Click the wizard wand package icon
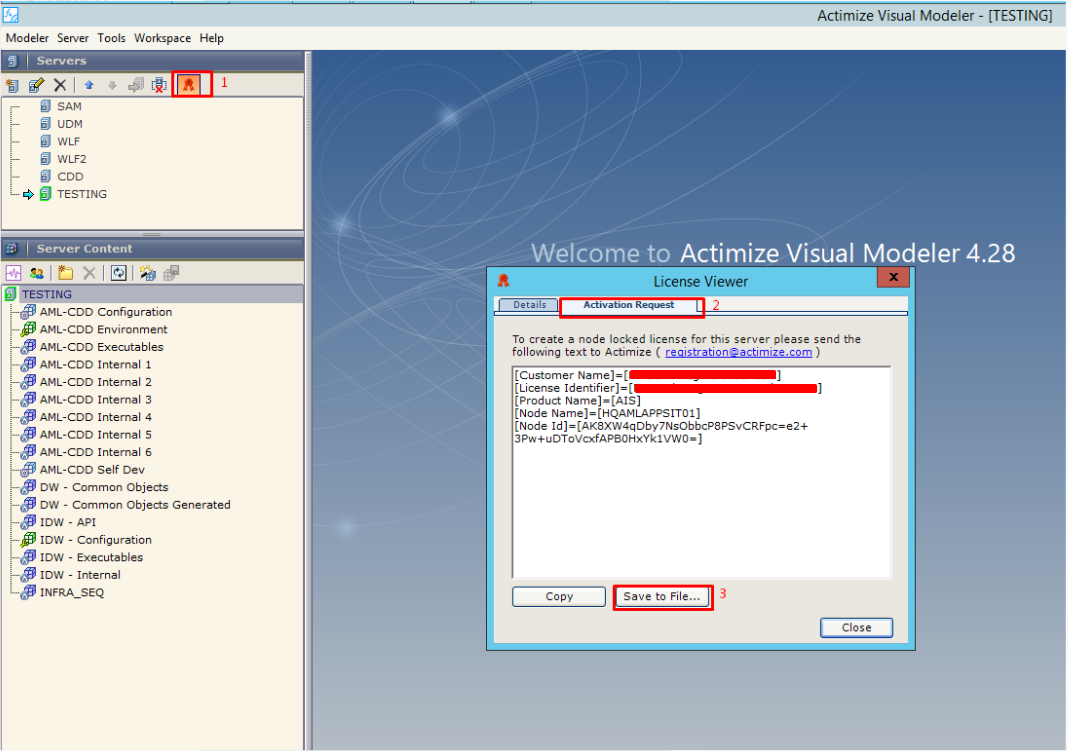1068x751 pixels. (147, 273)
